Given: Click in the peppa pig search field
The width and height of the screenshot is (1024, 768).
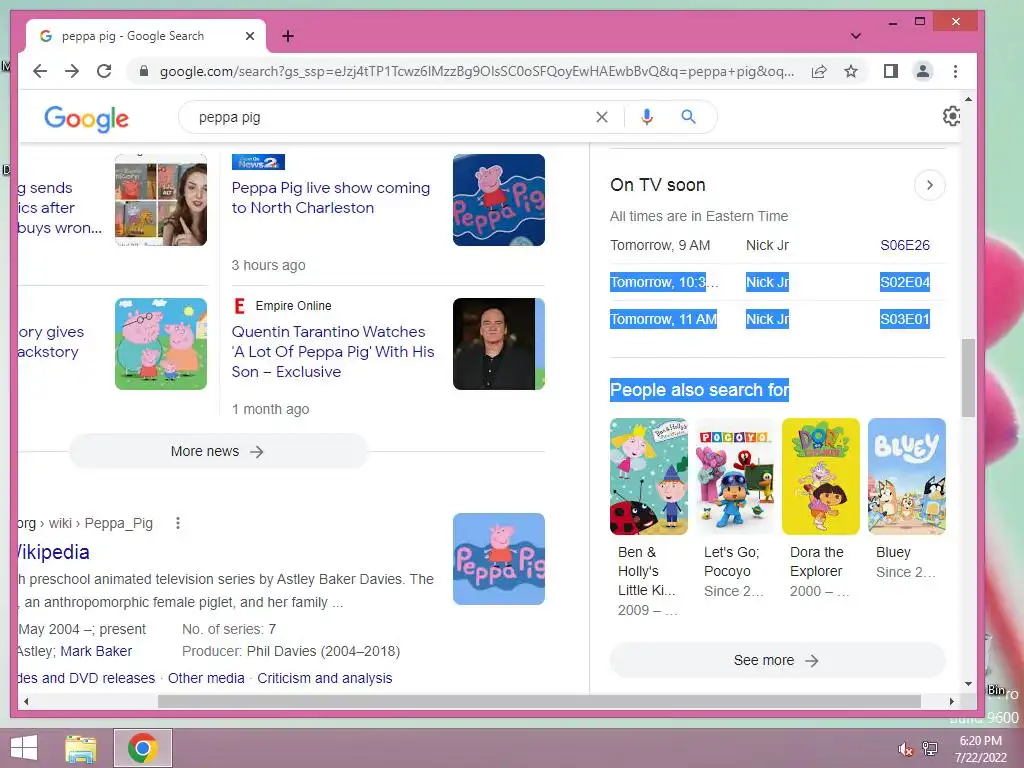Looking at the screenshot, I should tap(392, 118).
